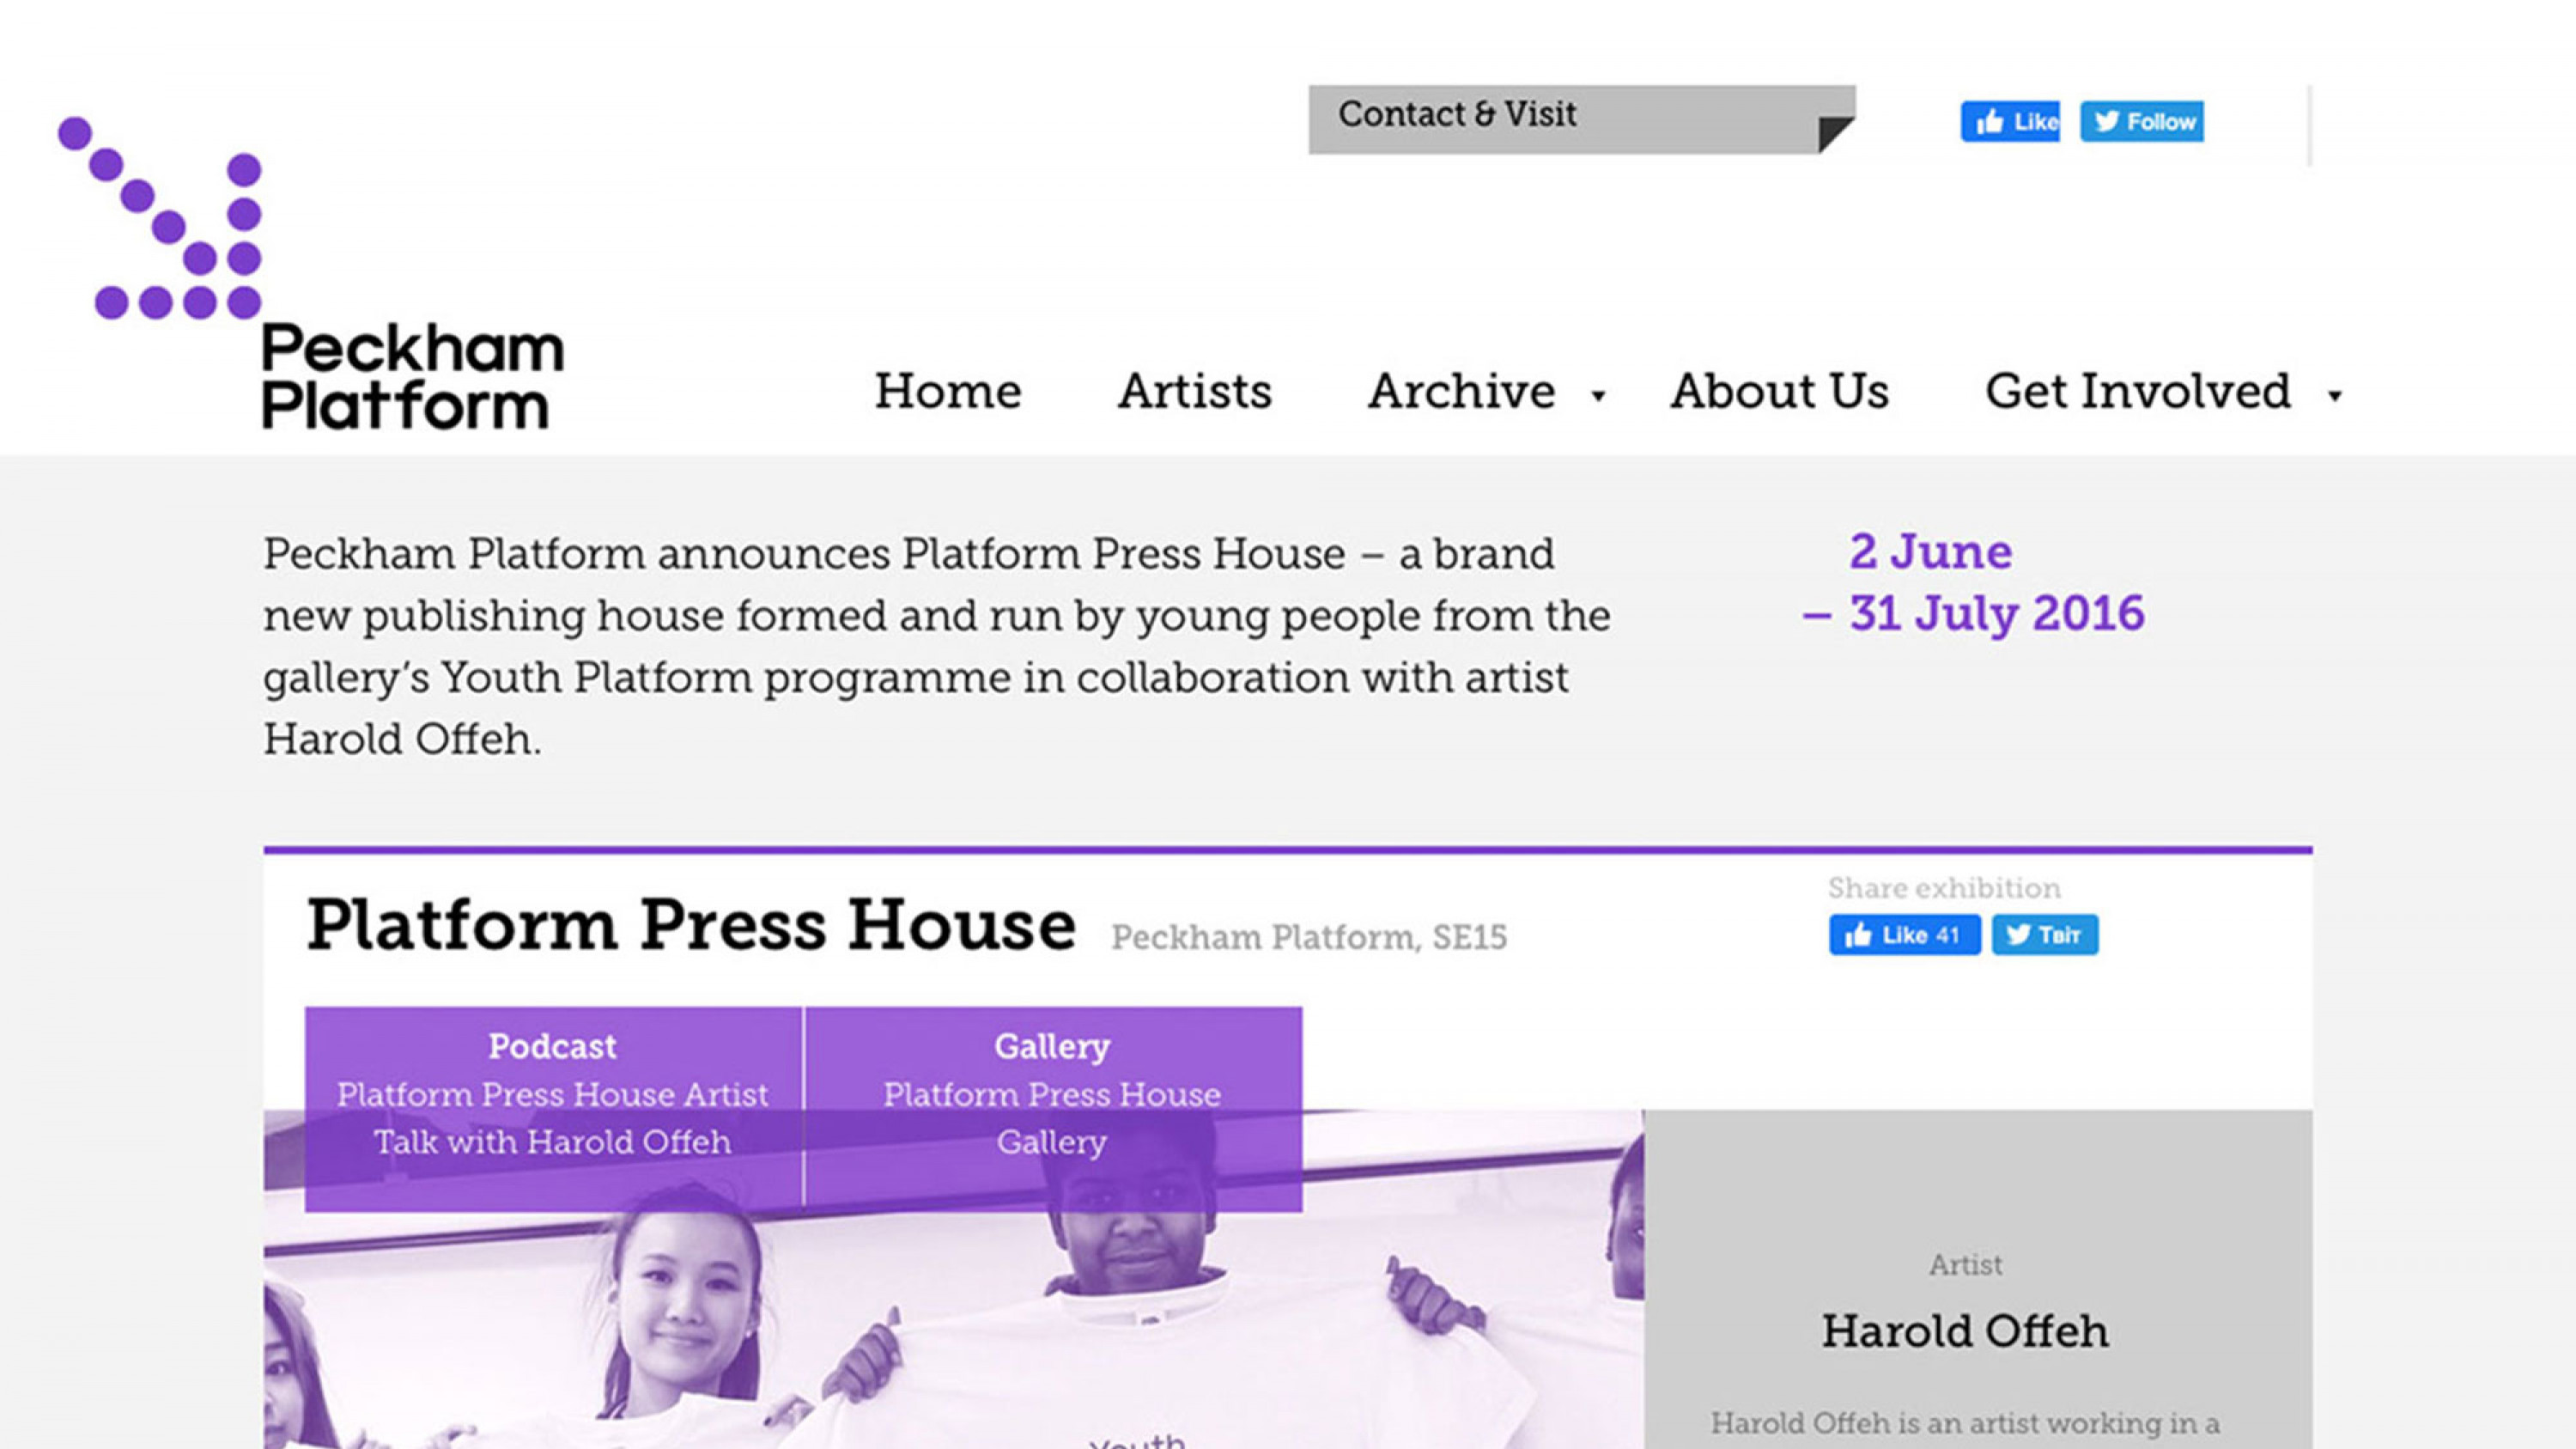Click the dark folded corner of Contact banner

click(1834, 133)
